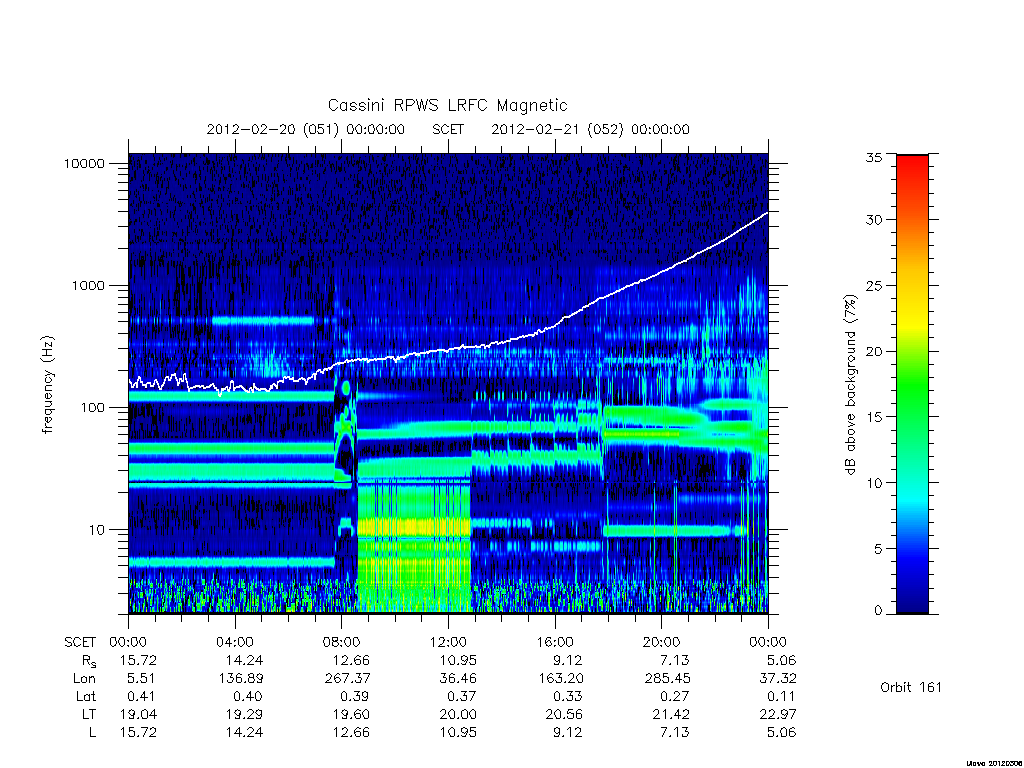
Task: Click the colorbar label 'dB above background (7%)'
Action: (x=850, y=384)
